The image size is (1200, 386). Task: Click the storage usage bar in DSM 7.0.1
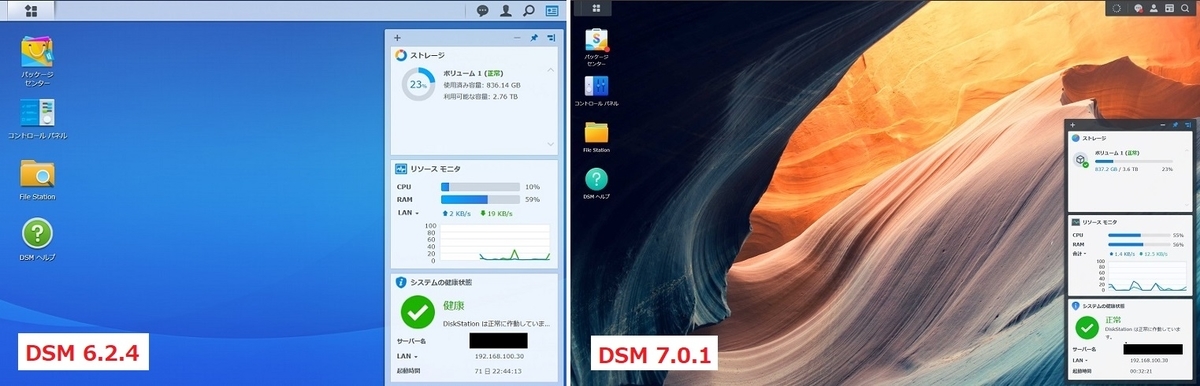coord(1133,161)
